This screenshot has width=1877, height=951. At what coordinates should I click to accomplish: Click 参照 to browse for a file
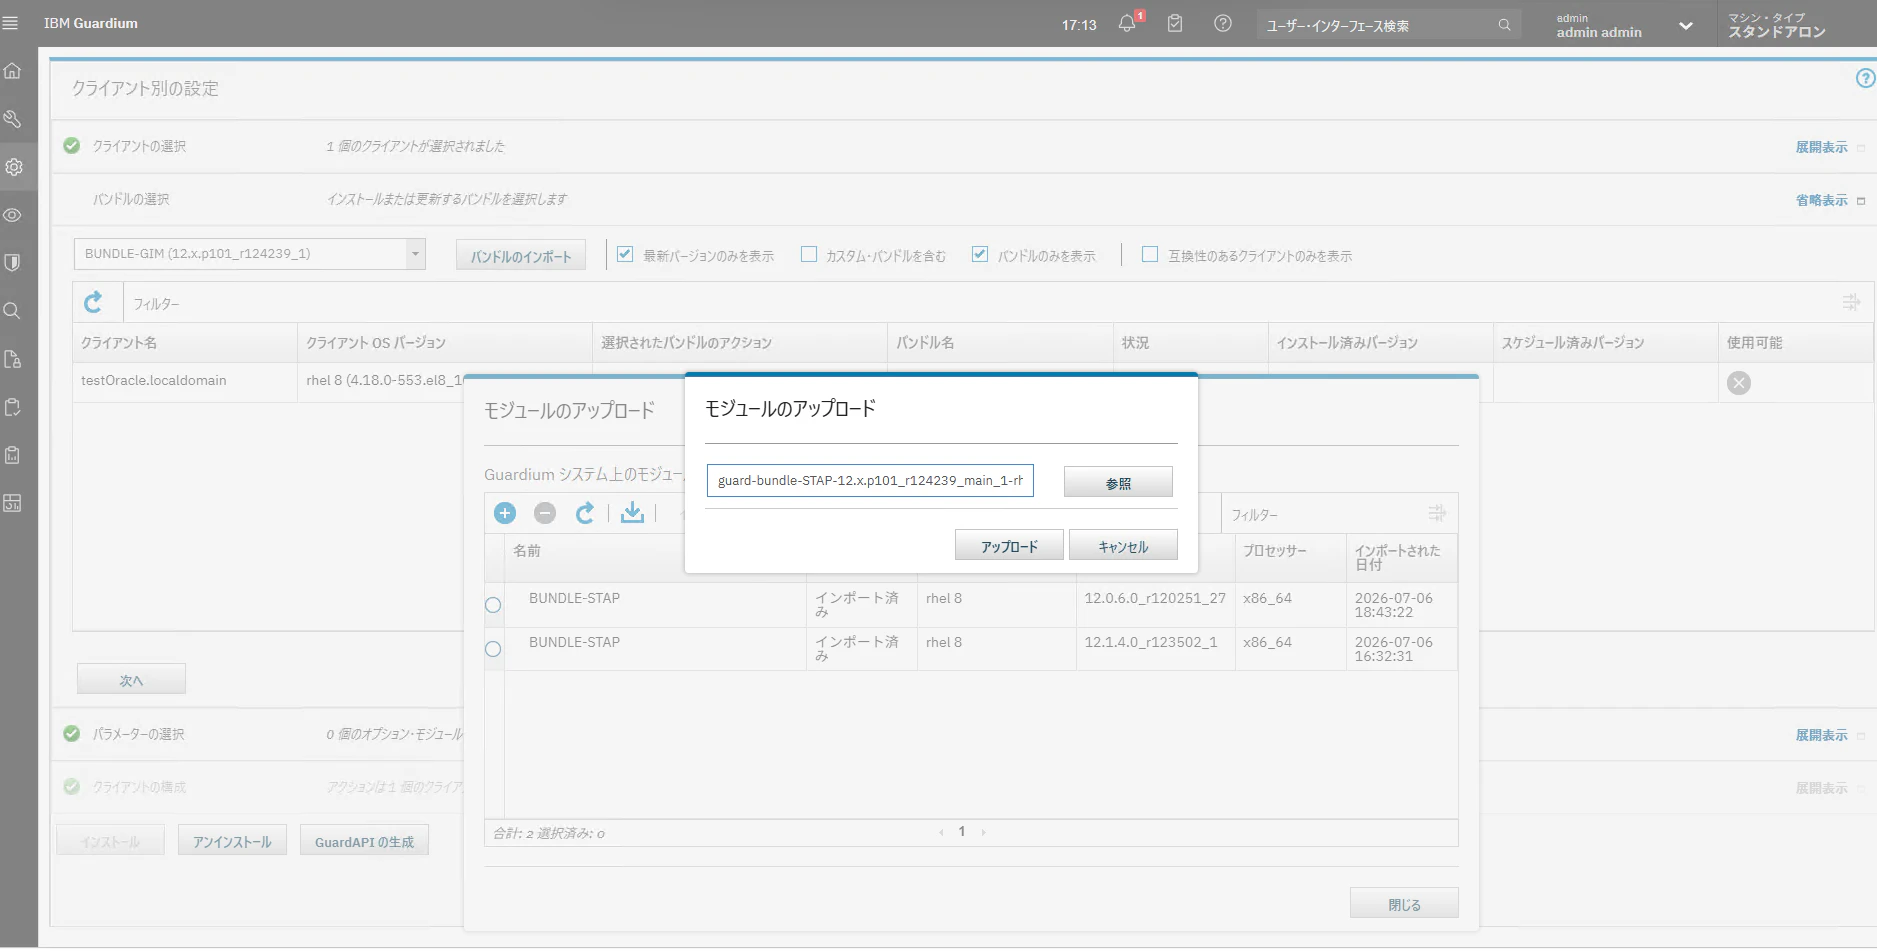click(1118, 482)
